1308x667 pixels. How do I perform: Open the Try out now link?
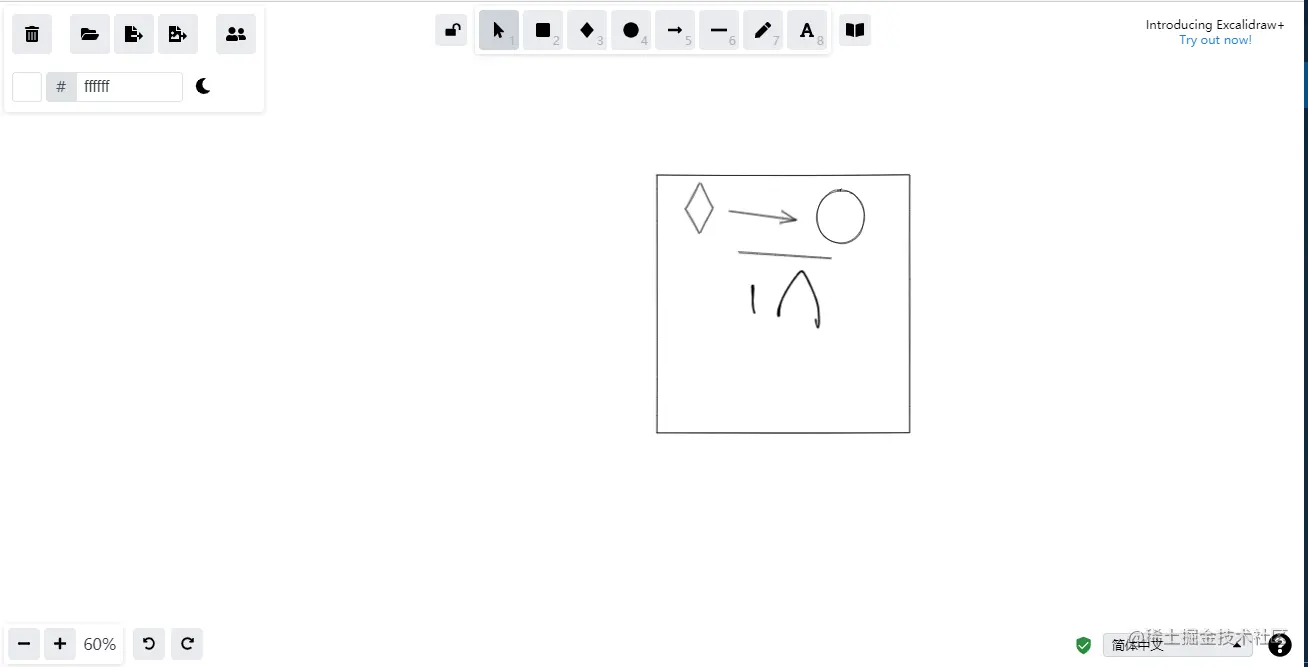(x=1214, y=39)
